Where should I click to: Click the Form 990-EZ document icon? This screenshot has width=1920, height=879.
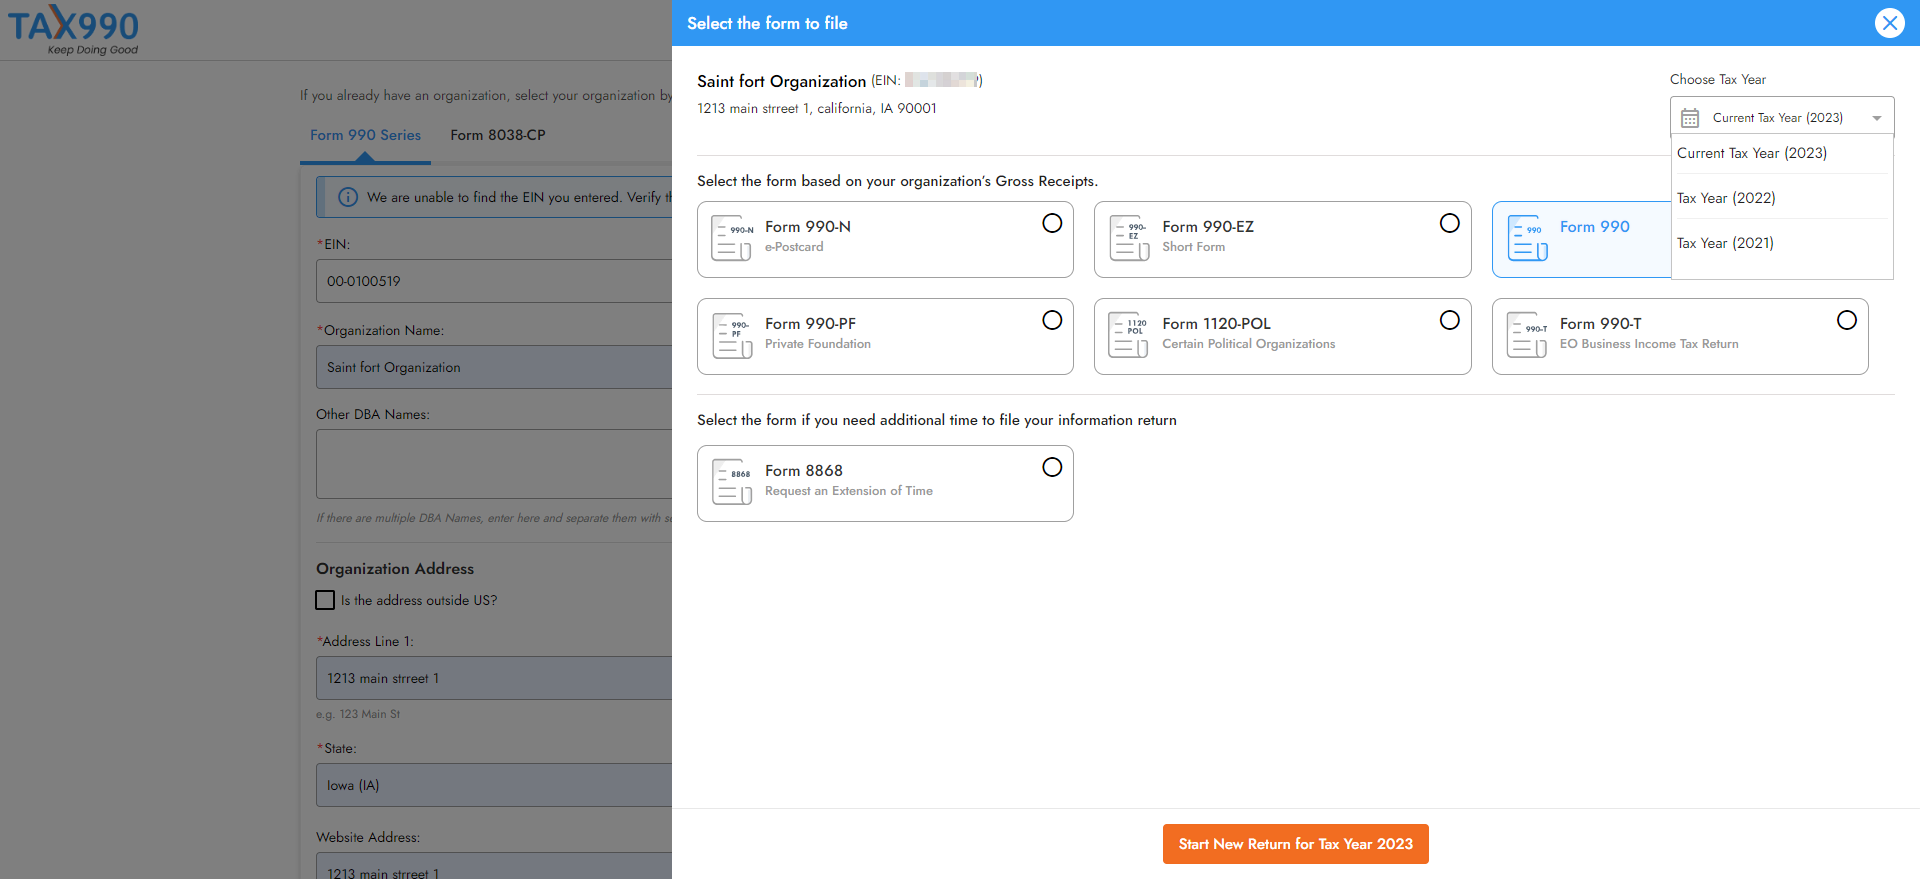point(1129,238)
